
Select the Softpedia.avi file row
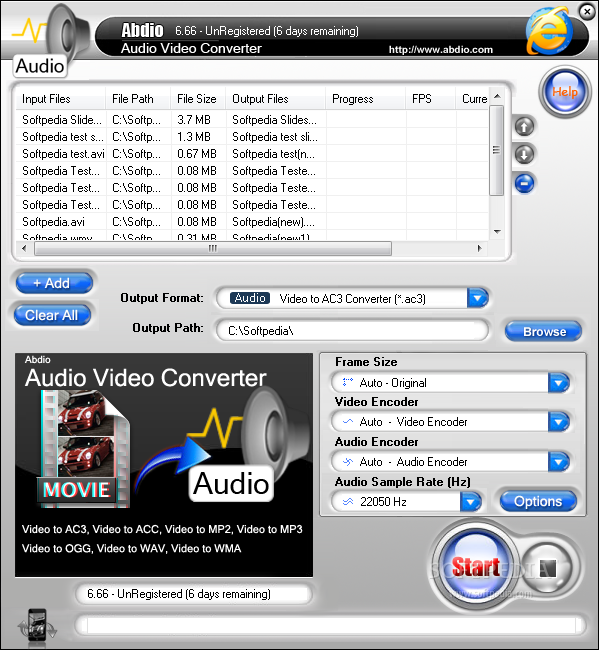pyautogui.click(x=252, y=222)
